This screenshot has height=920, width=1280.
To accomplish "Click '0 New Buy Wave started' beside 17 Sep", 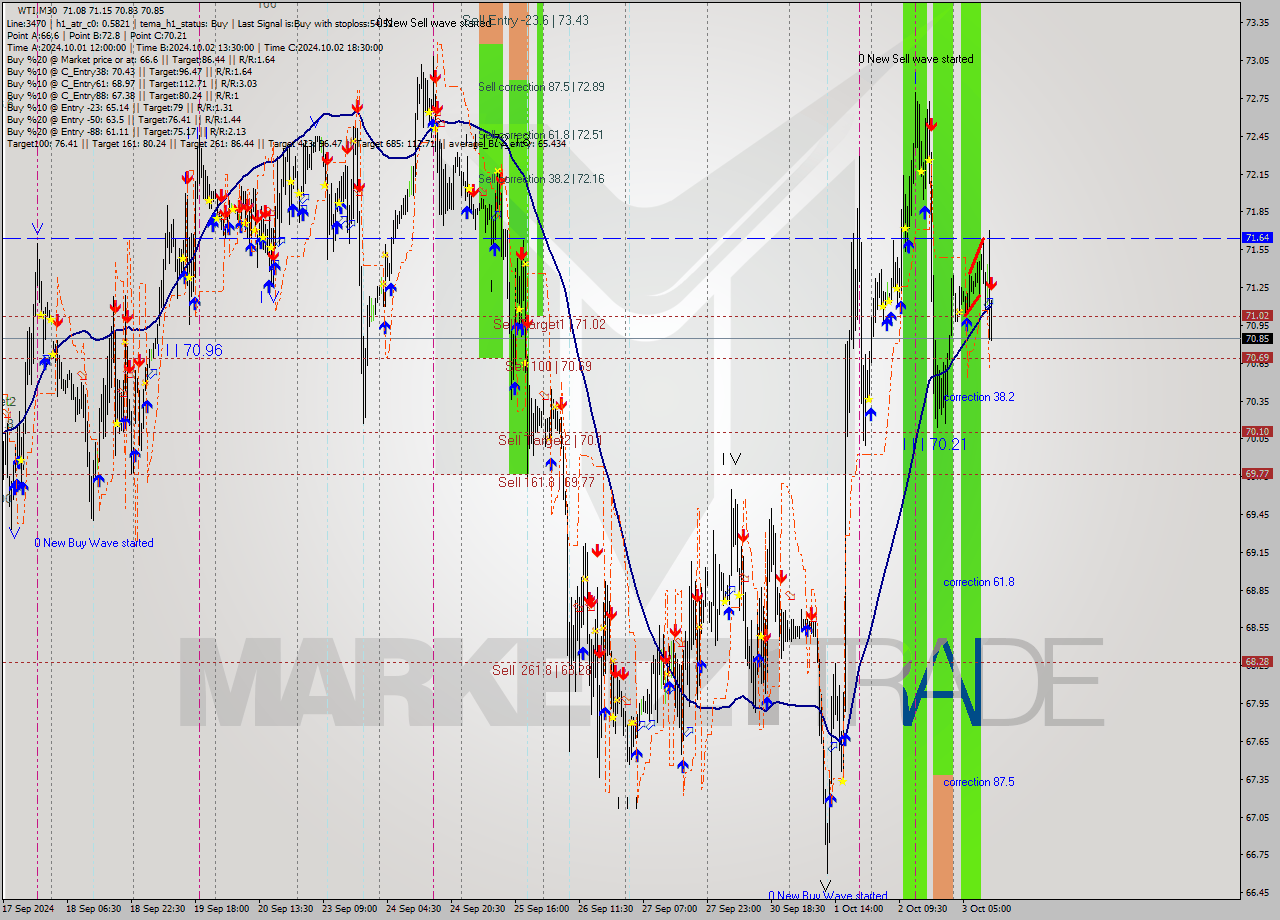I will click(x=94, y=543).
